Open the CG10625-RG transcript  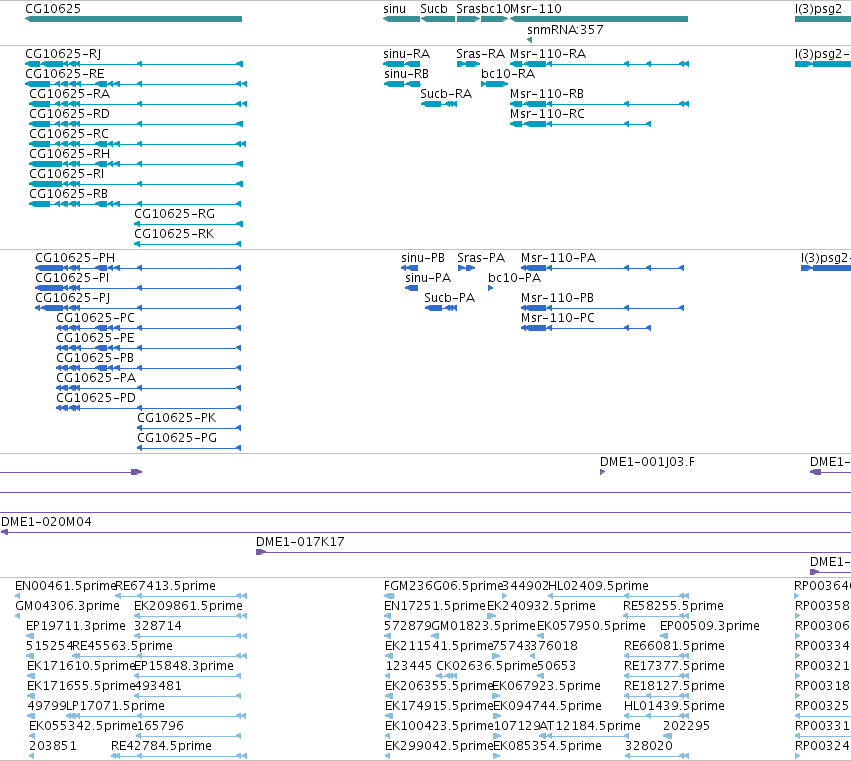[x=175, y=214]
